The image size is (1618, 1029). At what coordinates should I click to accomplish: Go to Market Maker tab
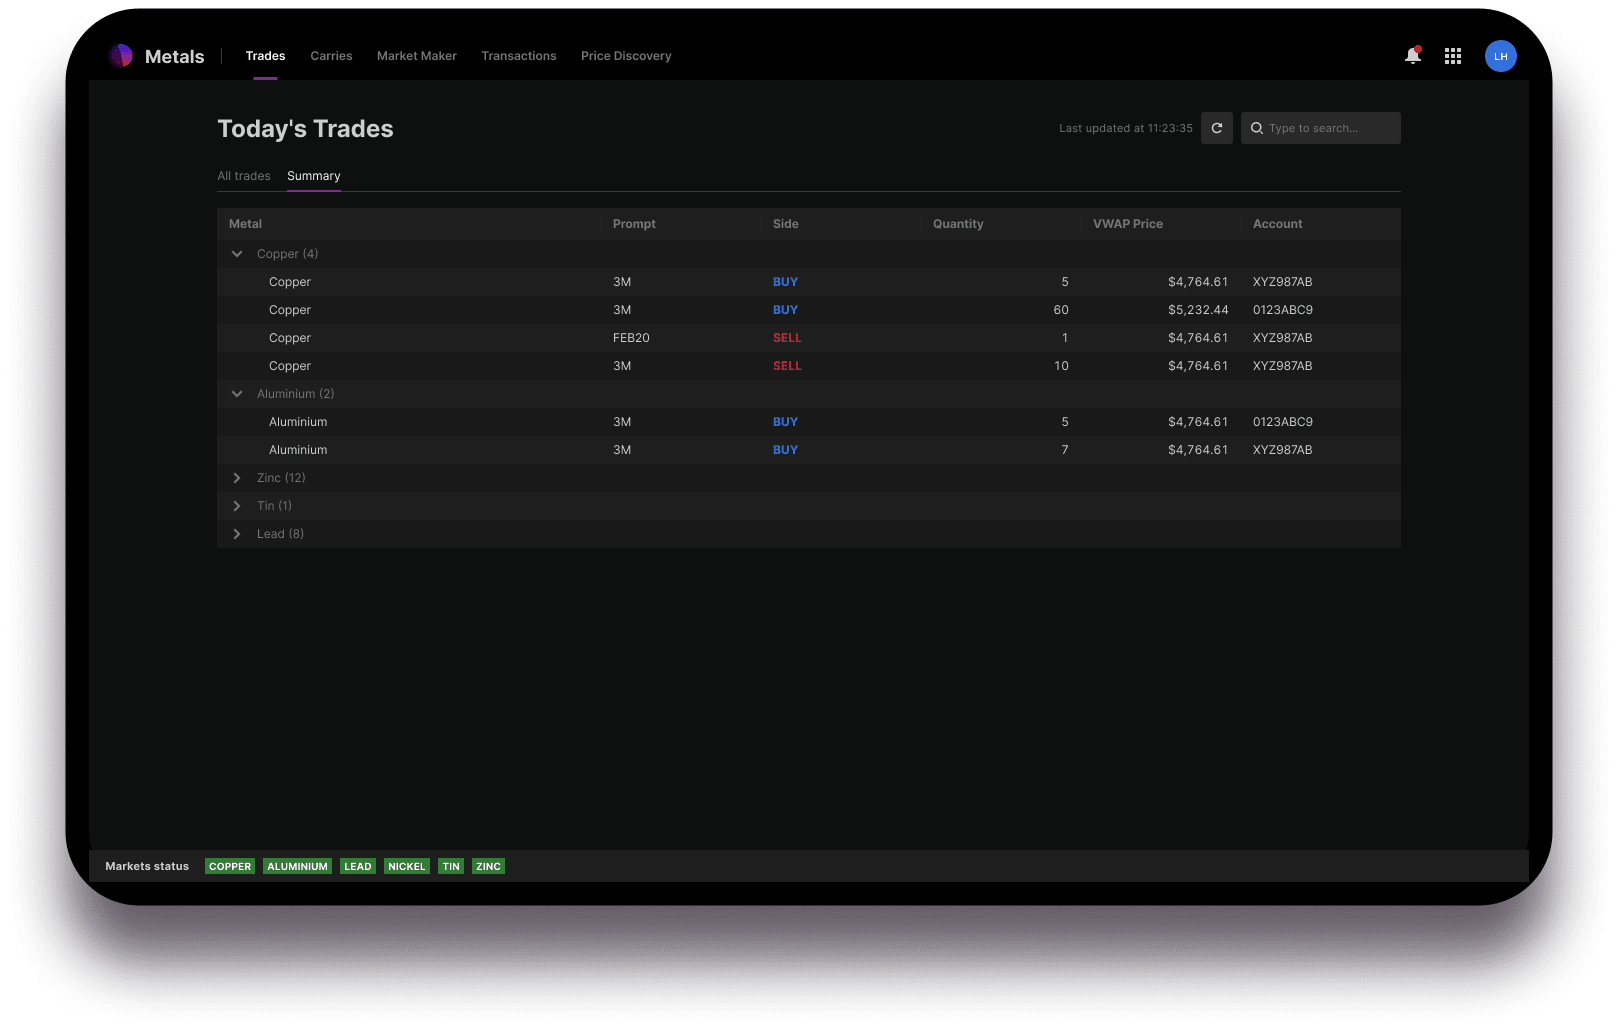[417, 56]
